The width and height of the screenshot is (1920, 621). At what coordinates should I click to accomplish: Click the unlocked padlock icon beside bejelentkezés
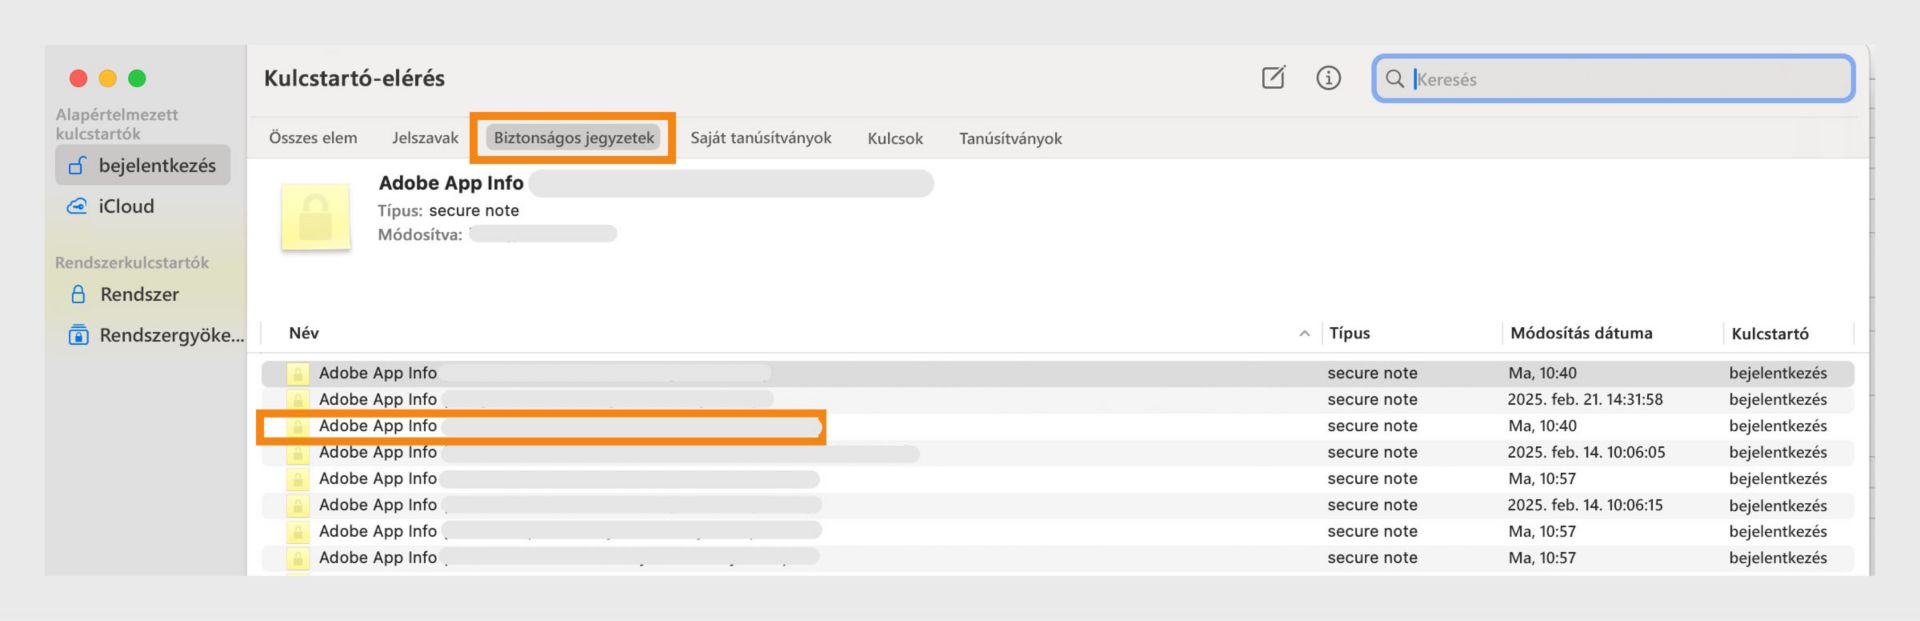pos(77,165)
